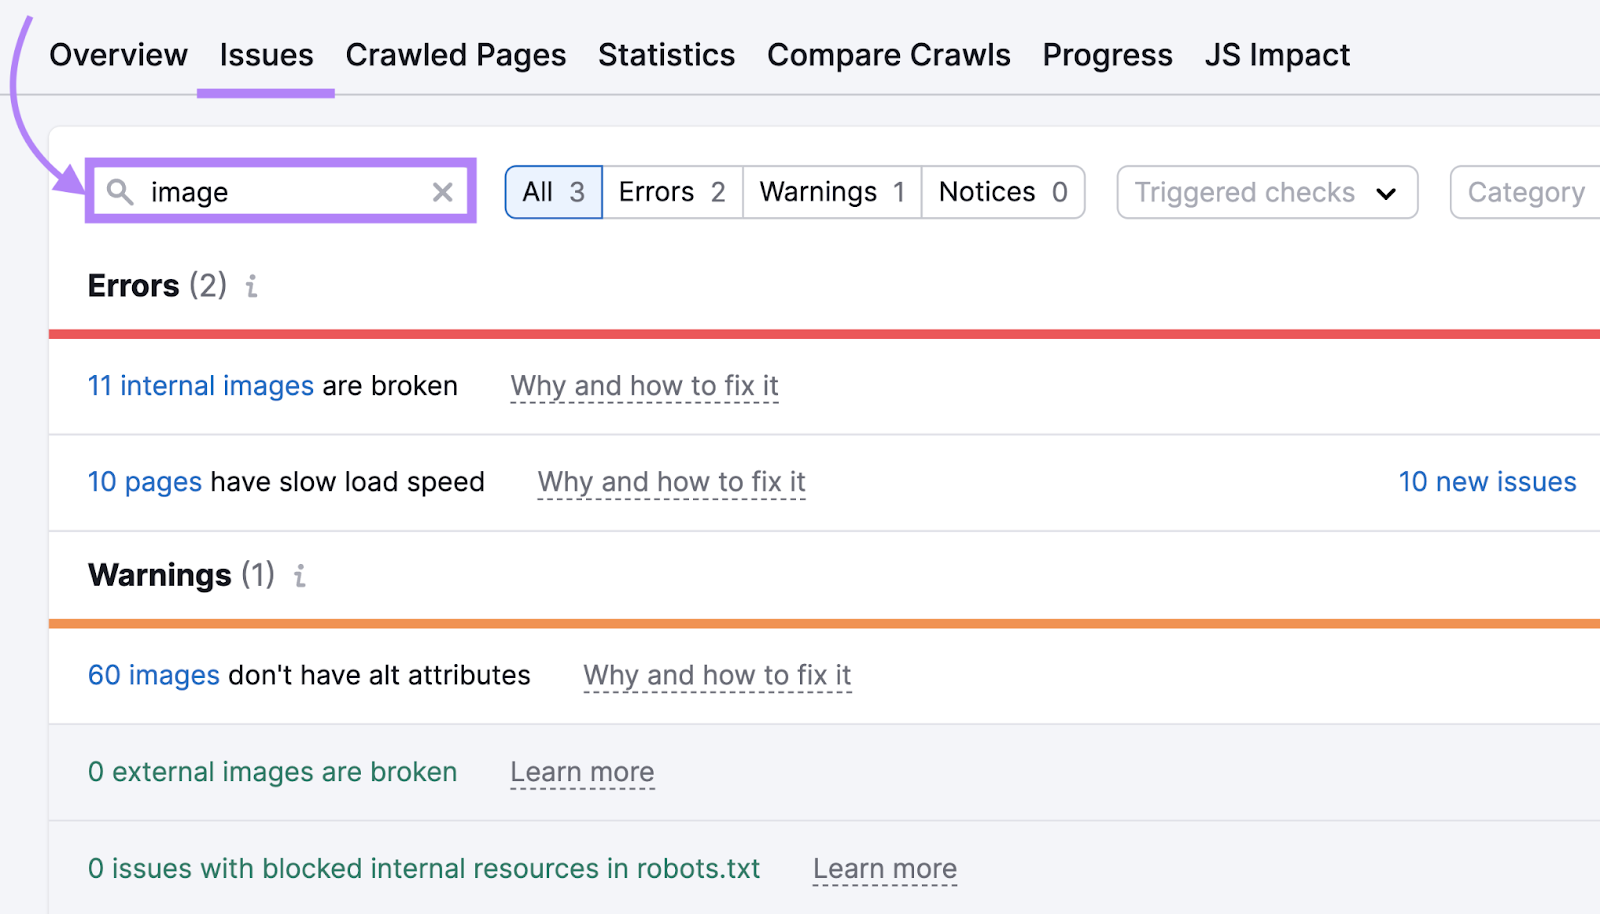Click the search magnifier icon
Viewport: 1600px width, 914px height.
tap(120, 192)
